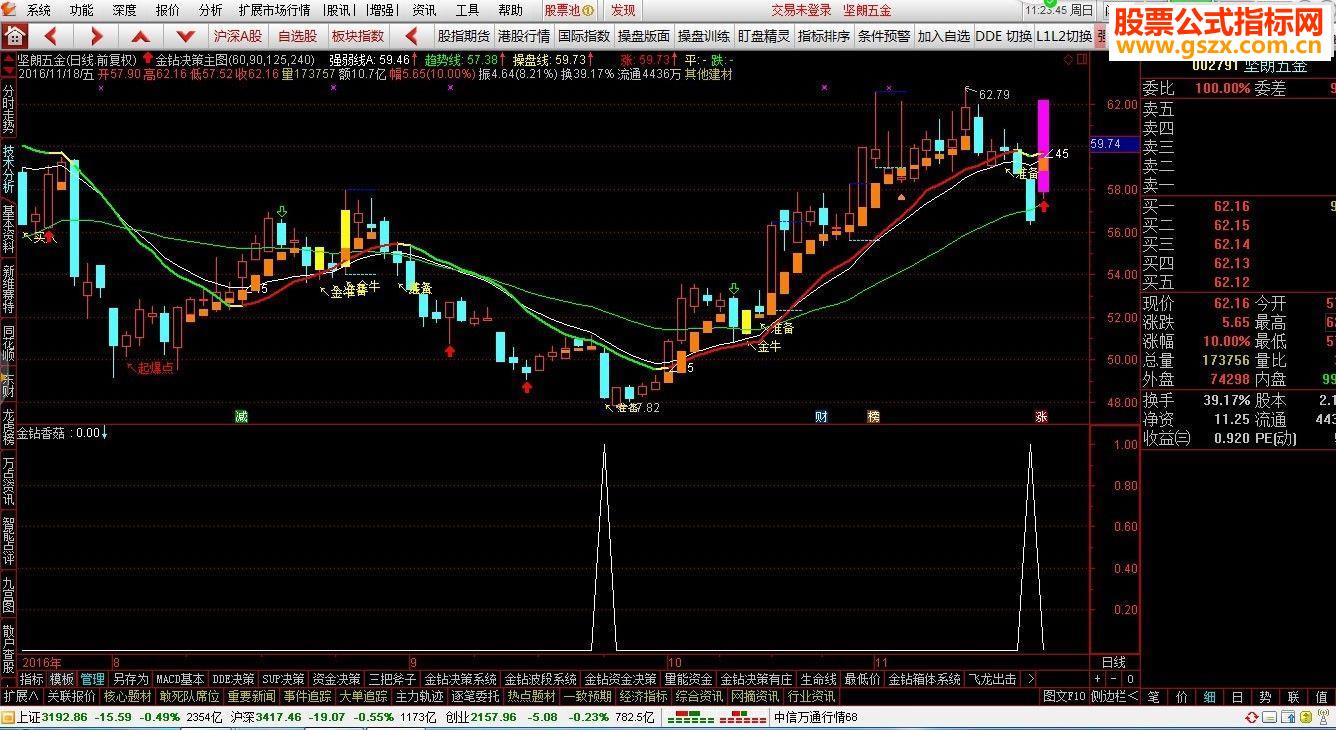Click the 国际指数 toolbar button
Image resolution: width=1336 pixels, height=730 pixels.
pyautogui.click(x=584, y=36)
